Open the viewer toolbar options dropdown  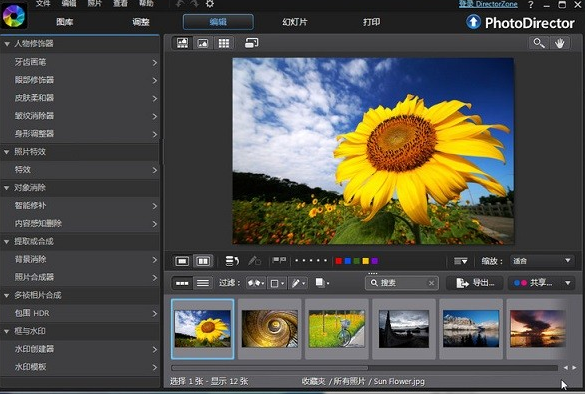tap(460, 261)
